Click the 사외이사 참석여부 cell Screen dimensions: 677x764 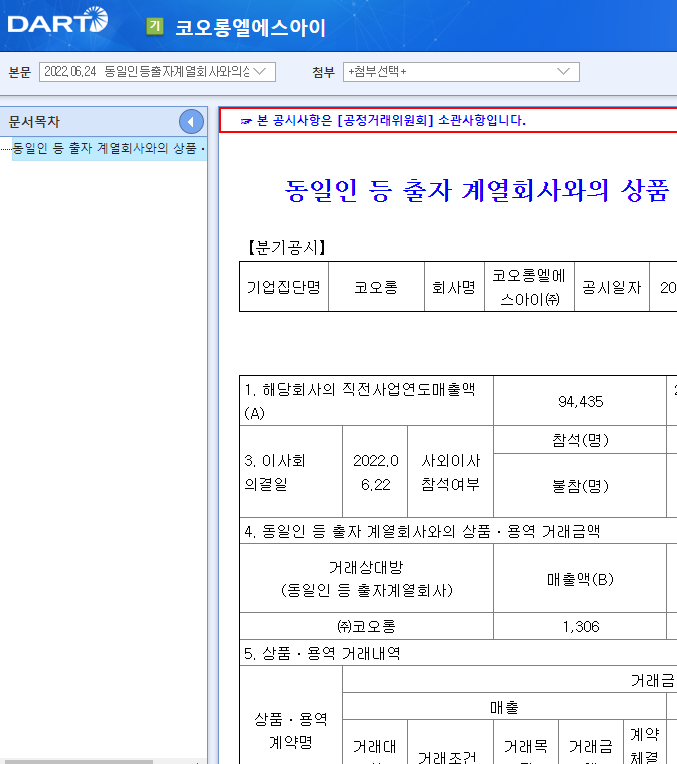[450, 472]
